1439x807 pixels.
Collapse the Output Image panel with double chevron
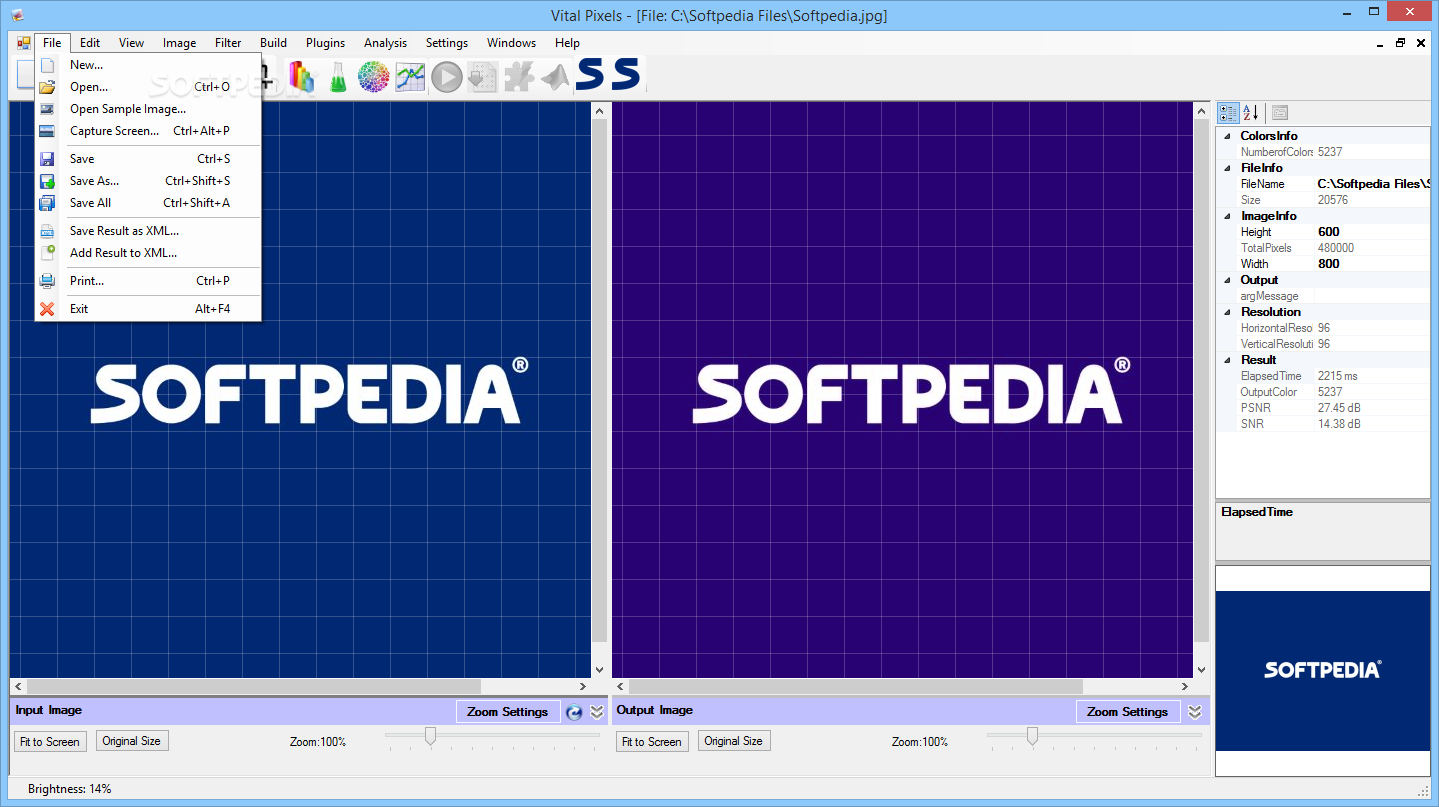tap(1194, 712)
